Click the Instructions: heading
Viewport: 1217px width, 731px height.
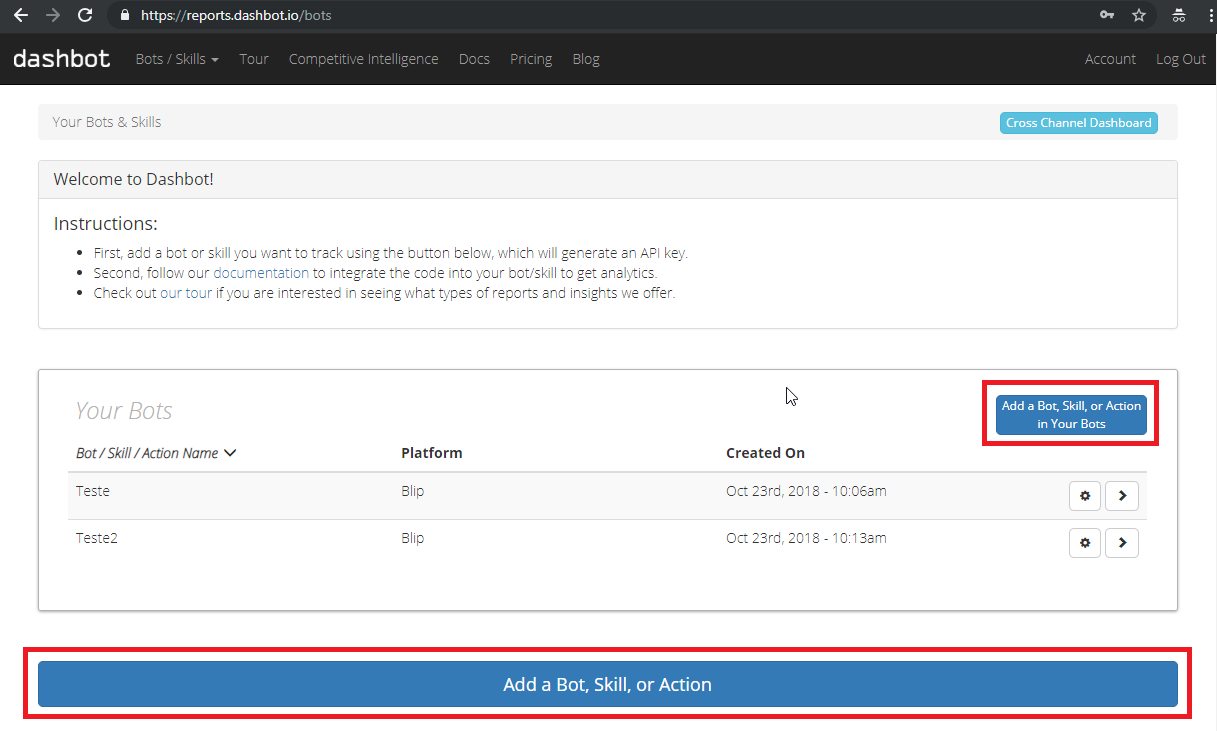(x=105, y=223)
